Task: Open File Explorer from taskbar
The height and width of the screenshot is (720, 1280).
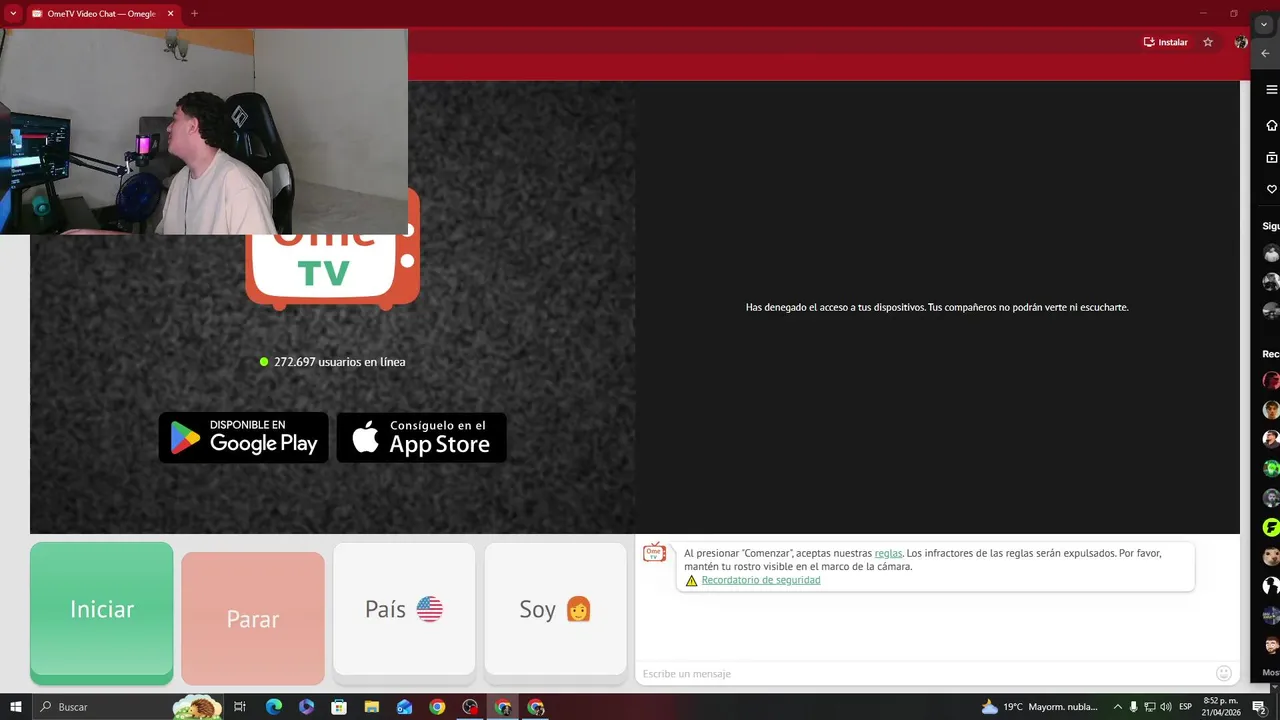Action: click(x=372, y=707)
